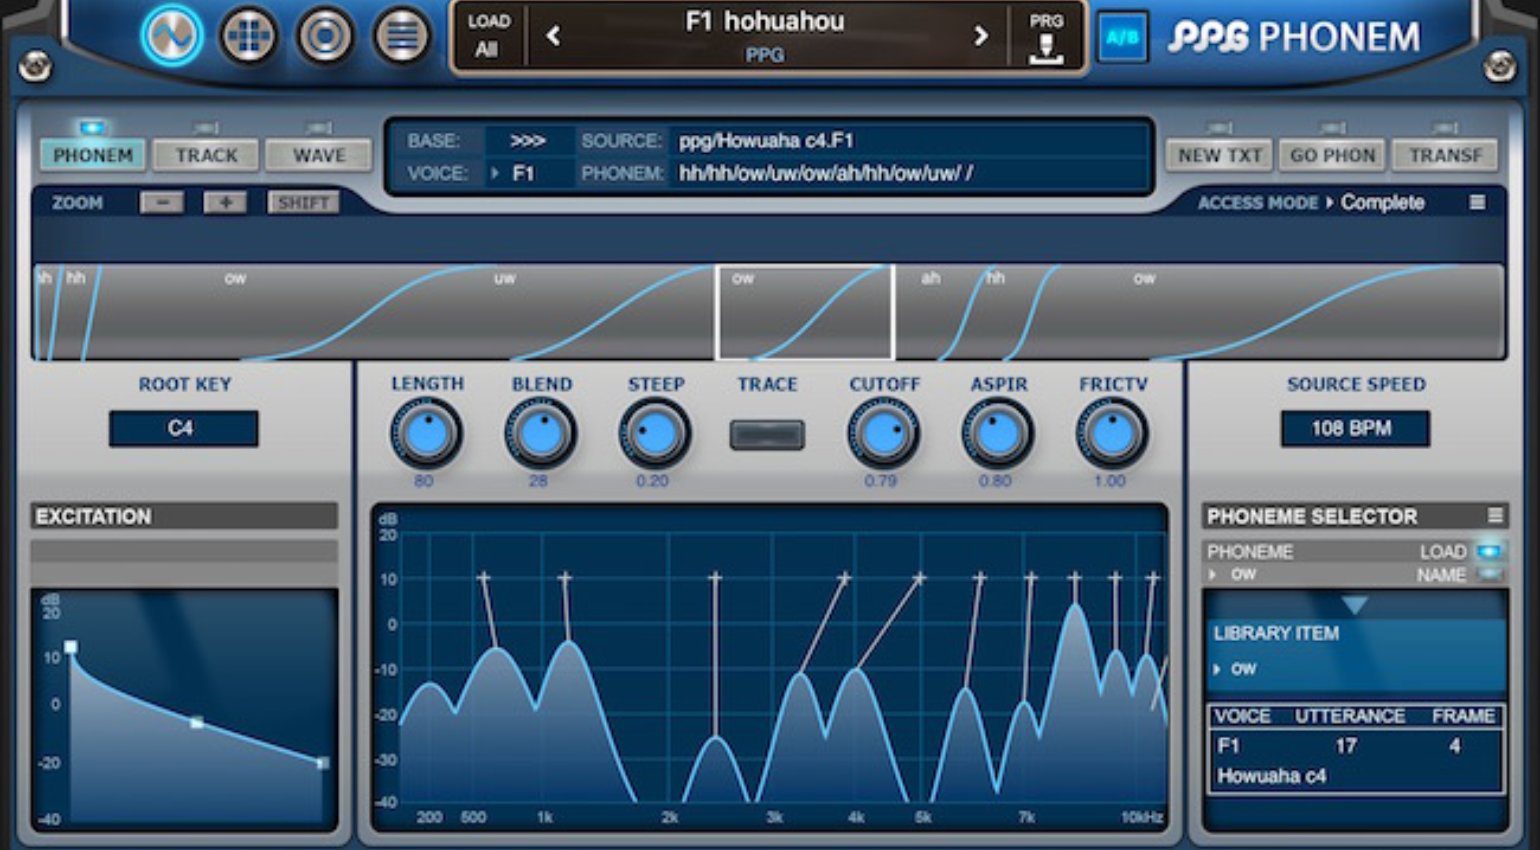Viewport: 1540px width, 850px height.
Task: Click the Root Key C4 field
Action: coord(183,428)
